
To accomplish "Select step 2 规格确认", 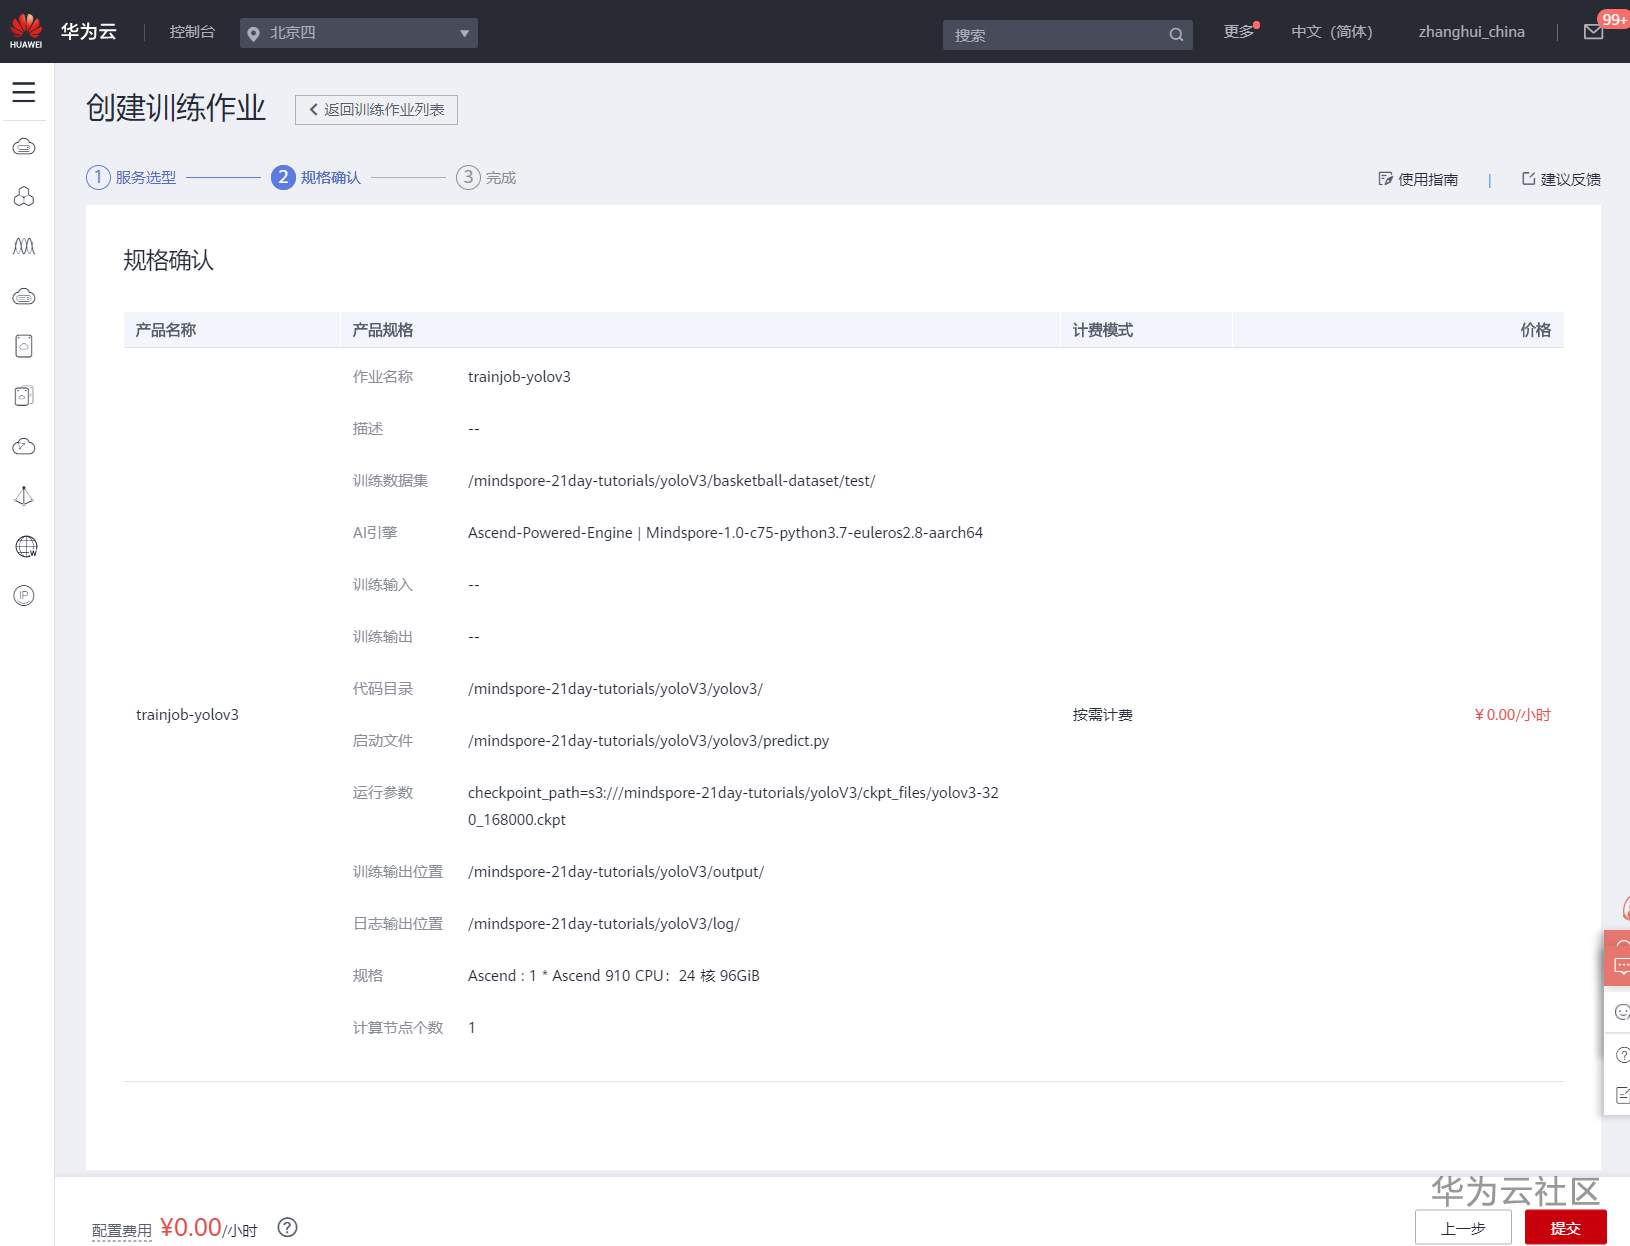I will 316,177.
